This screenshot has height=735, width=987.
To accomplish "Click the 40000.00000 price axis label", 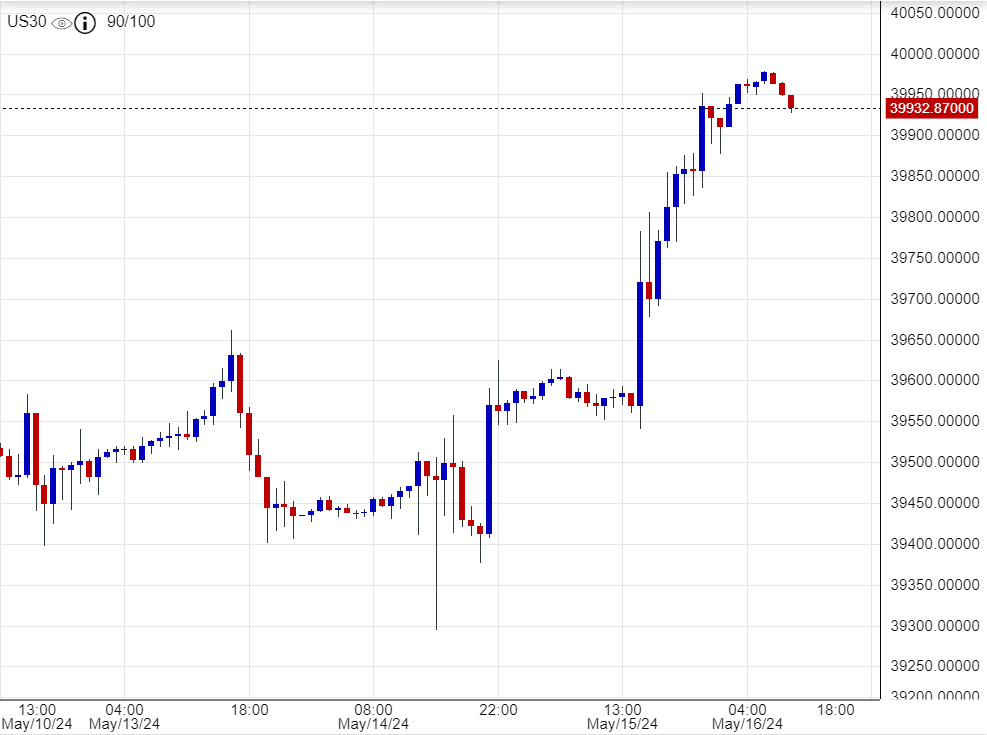I will pos(934,53).
